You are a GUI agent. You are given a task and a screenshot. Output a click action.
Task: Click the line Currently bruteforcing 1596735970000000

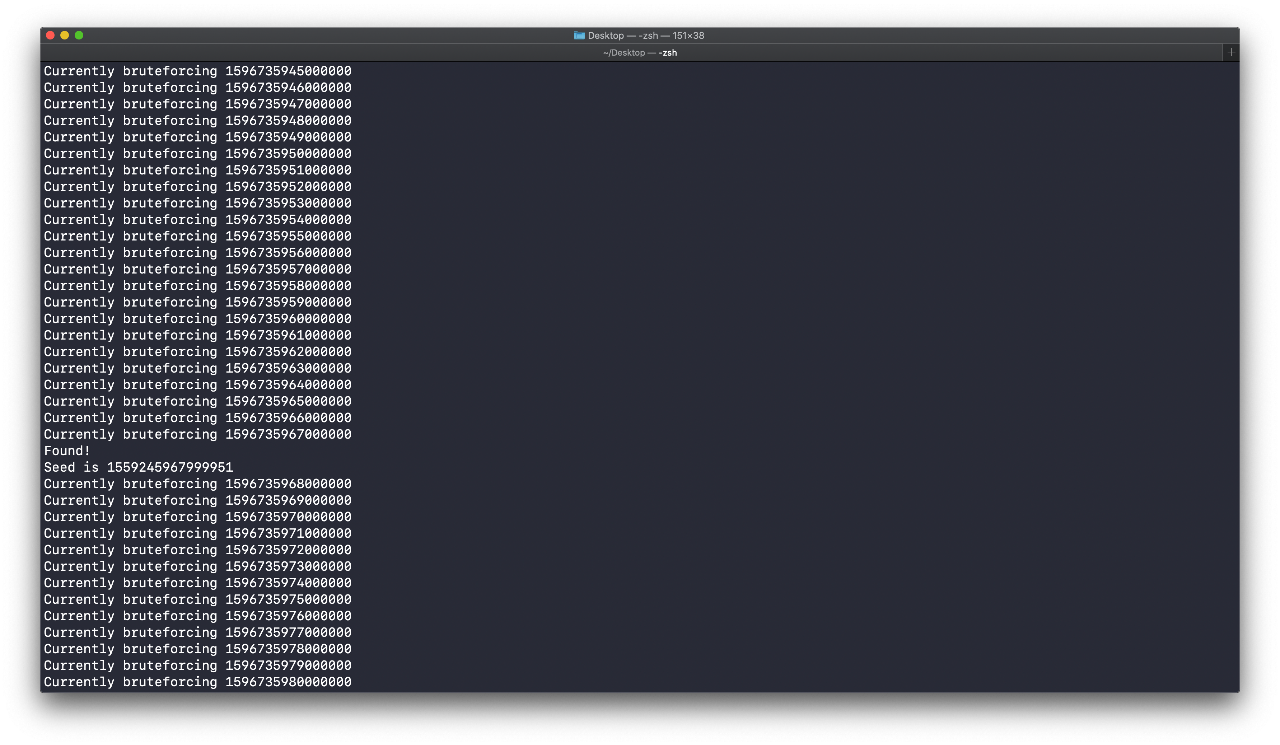coord(197,516)
